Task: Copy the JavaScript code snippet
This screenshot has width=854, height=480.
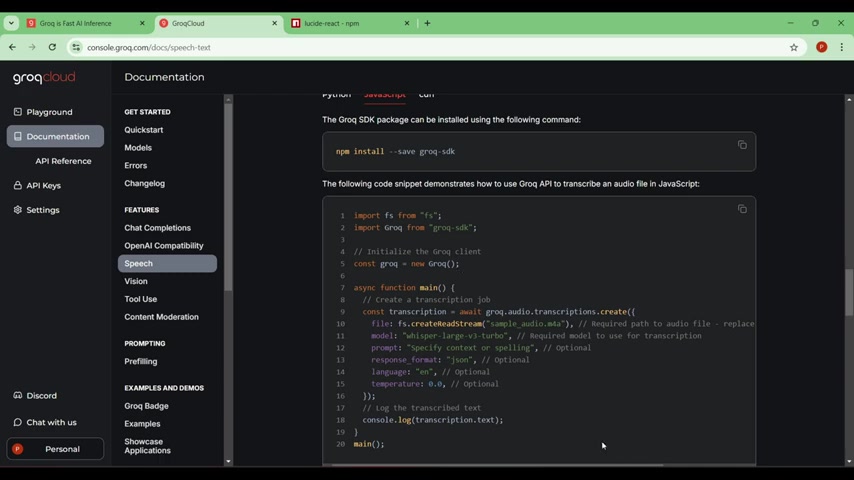Action: pos(742,209)
